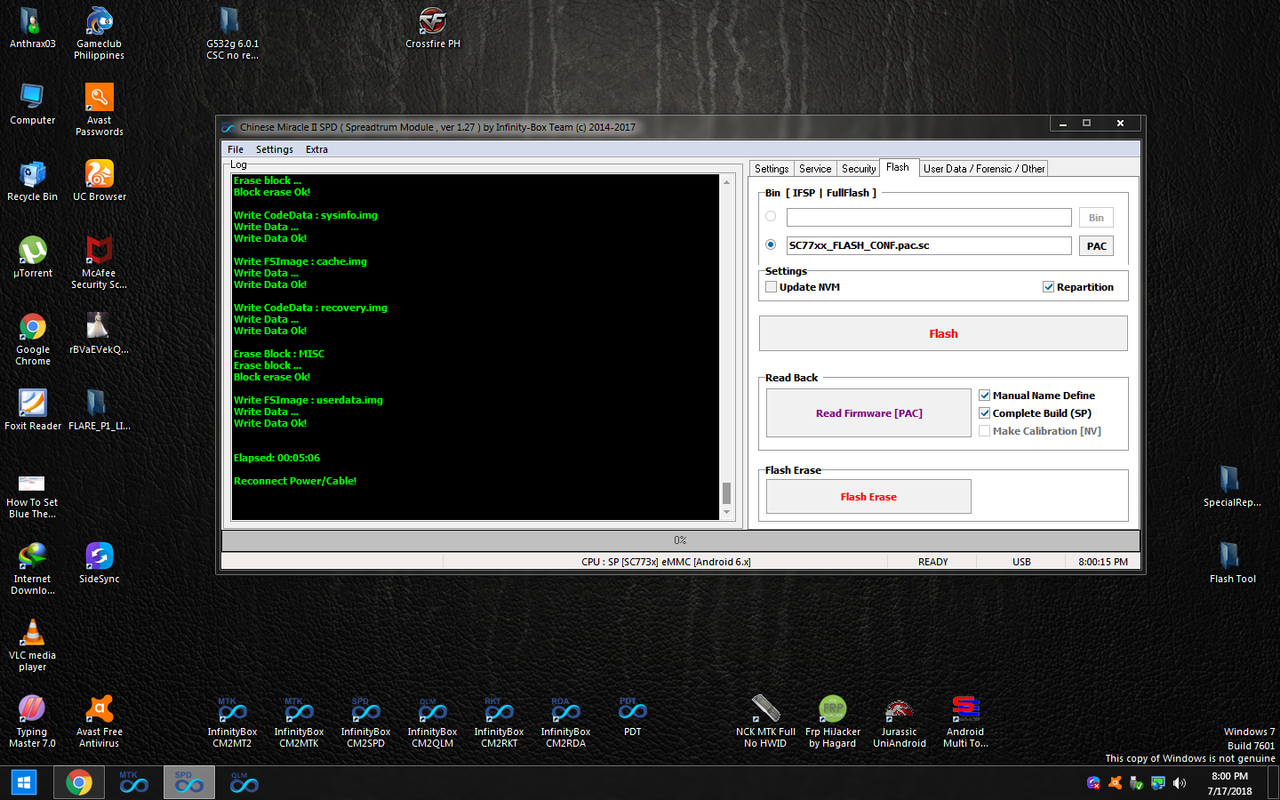Open the File menu
Image resolution: width=1280 pixels, height=800 pixels.
pos(235,149)
